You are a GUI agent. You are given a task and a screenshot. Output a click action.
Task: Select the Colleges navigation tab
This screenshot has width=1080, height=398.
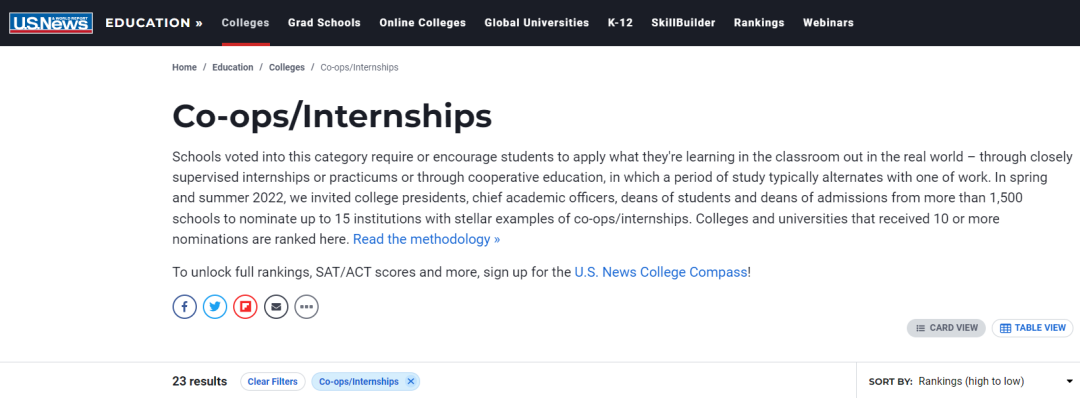[245, 23]
